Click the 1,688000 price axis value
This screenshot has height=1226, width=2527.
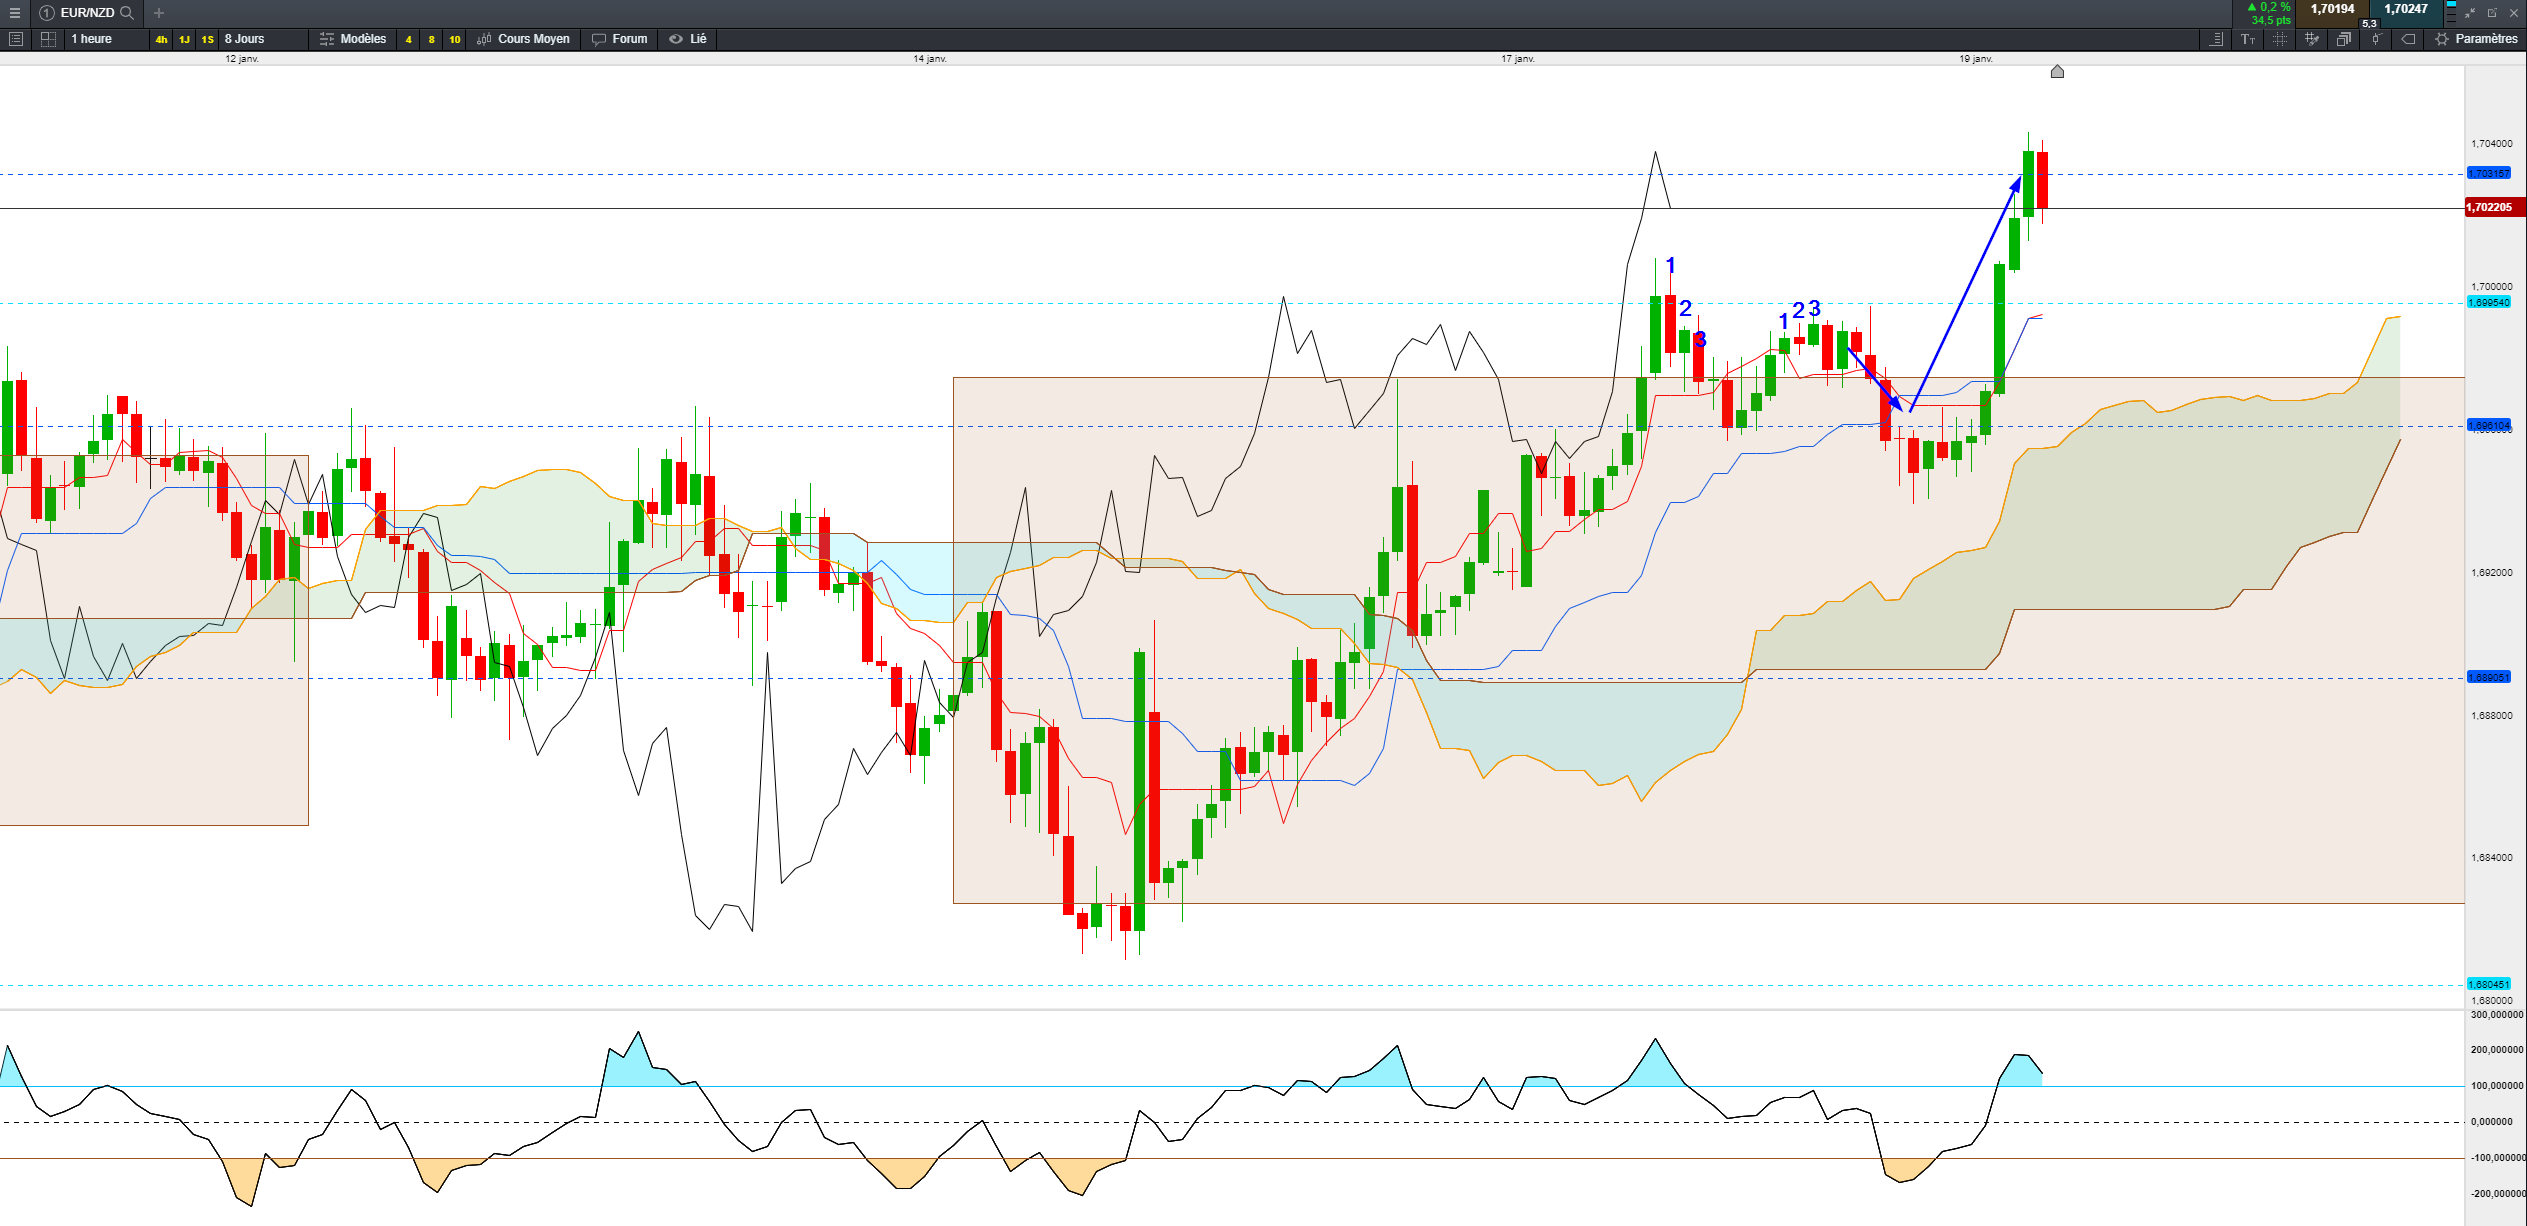point(2491,716)
